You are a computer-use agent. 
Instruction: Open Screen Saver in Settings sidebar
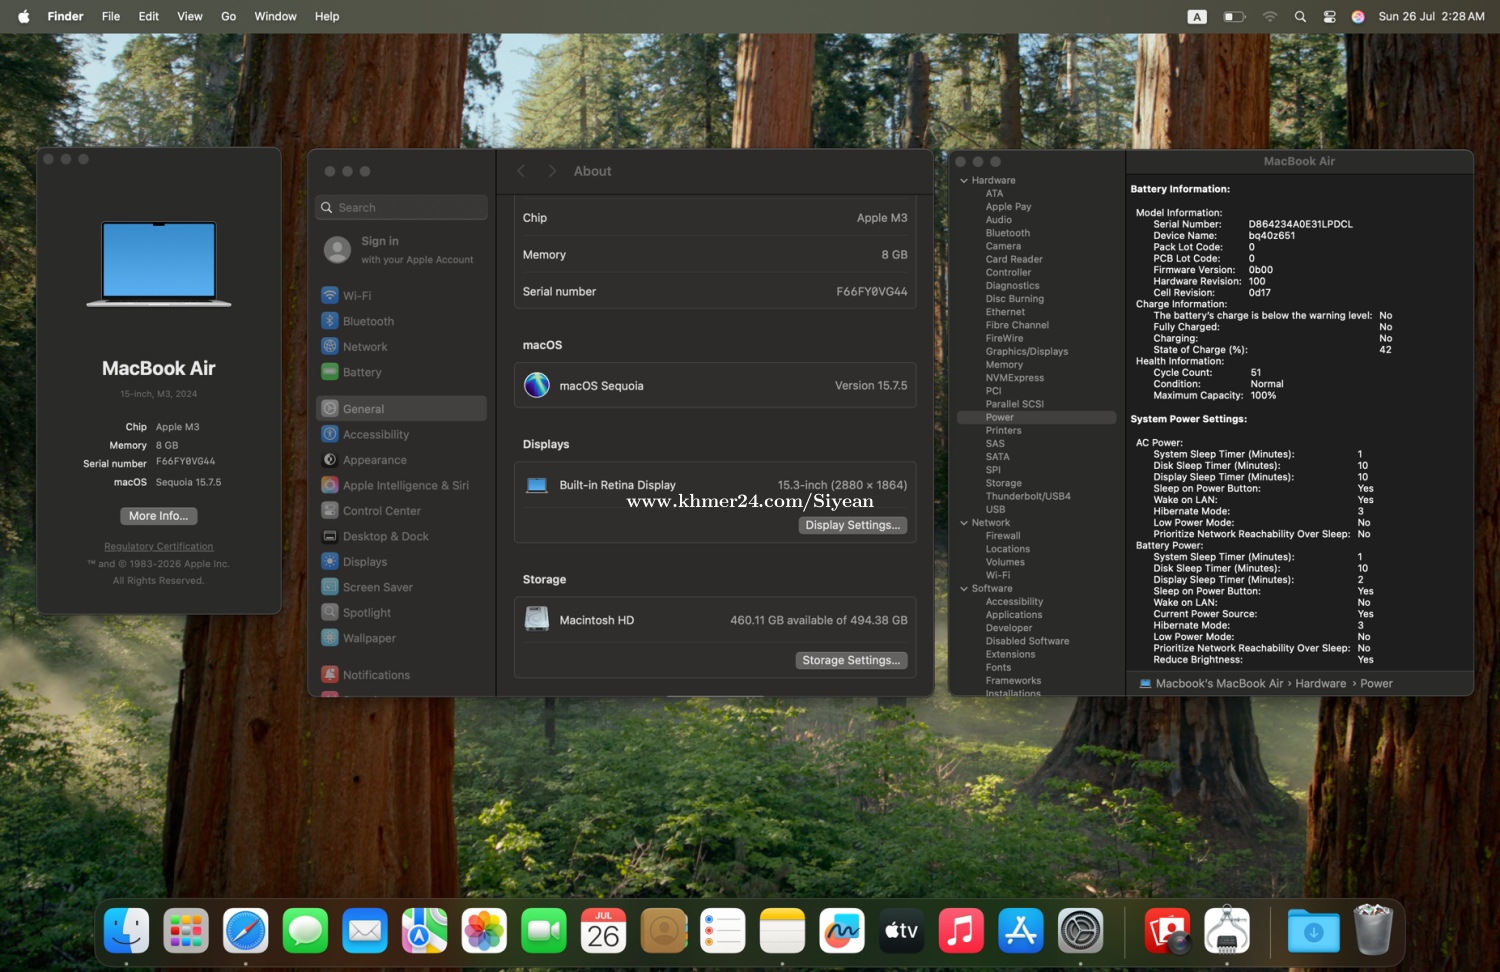(x=401, y=587)
